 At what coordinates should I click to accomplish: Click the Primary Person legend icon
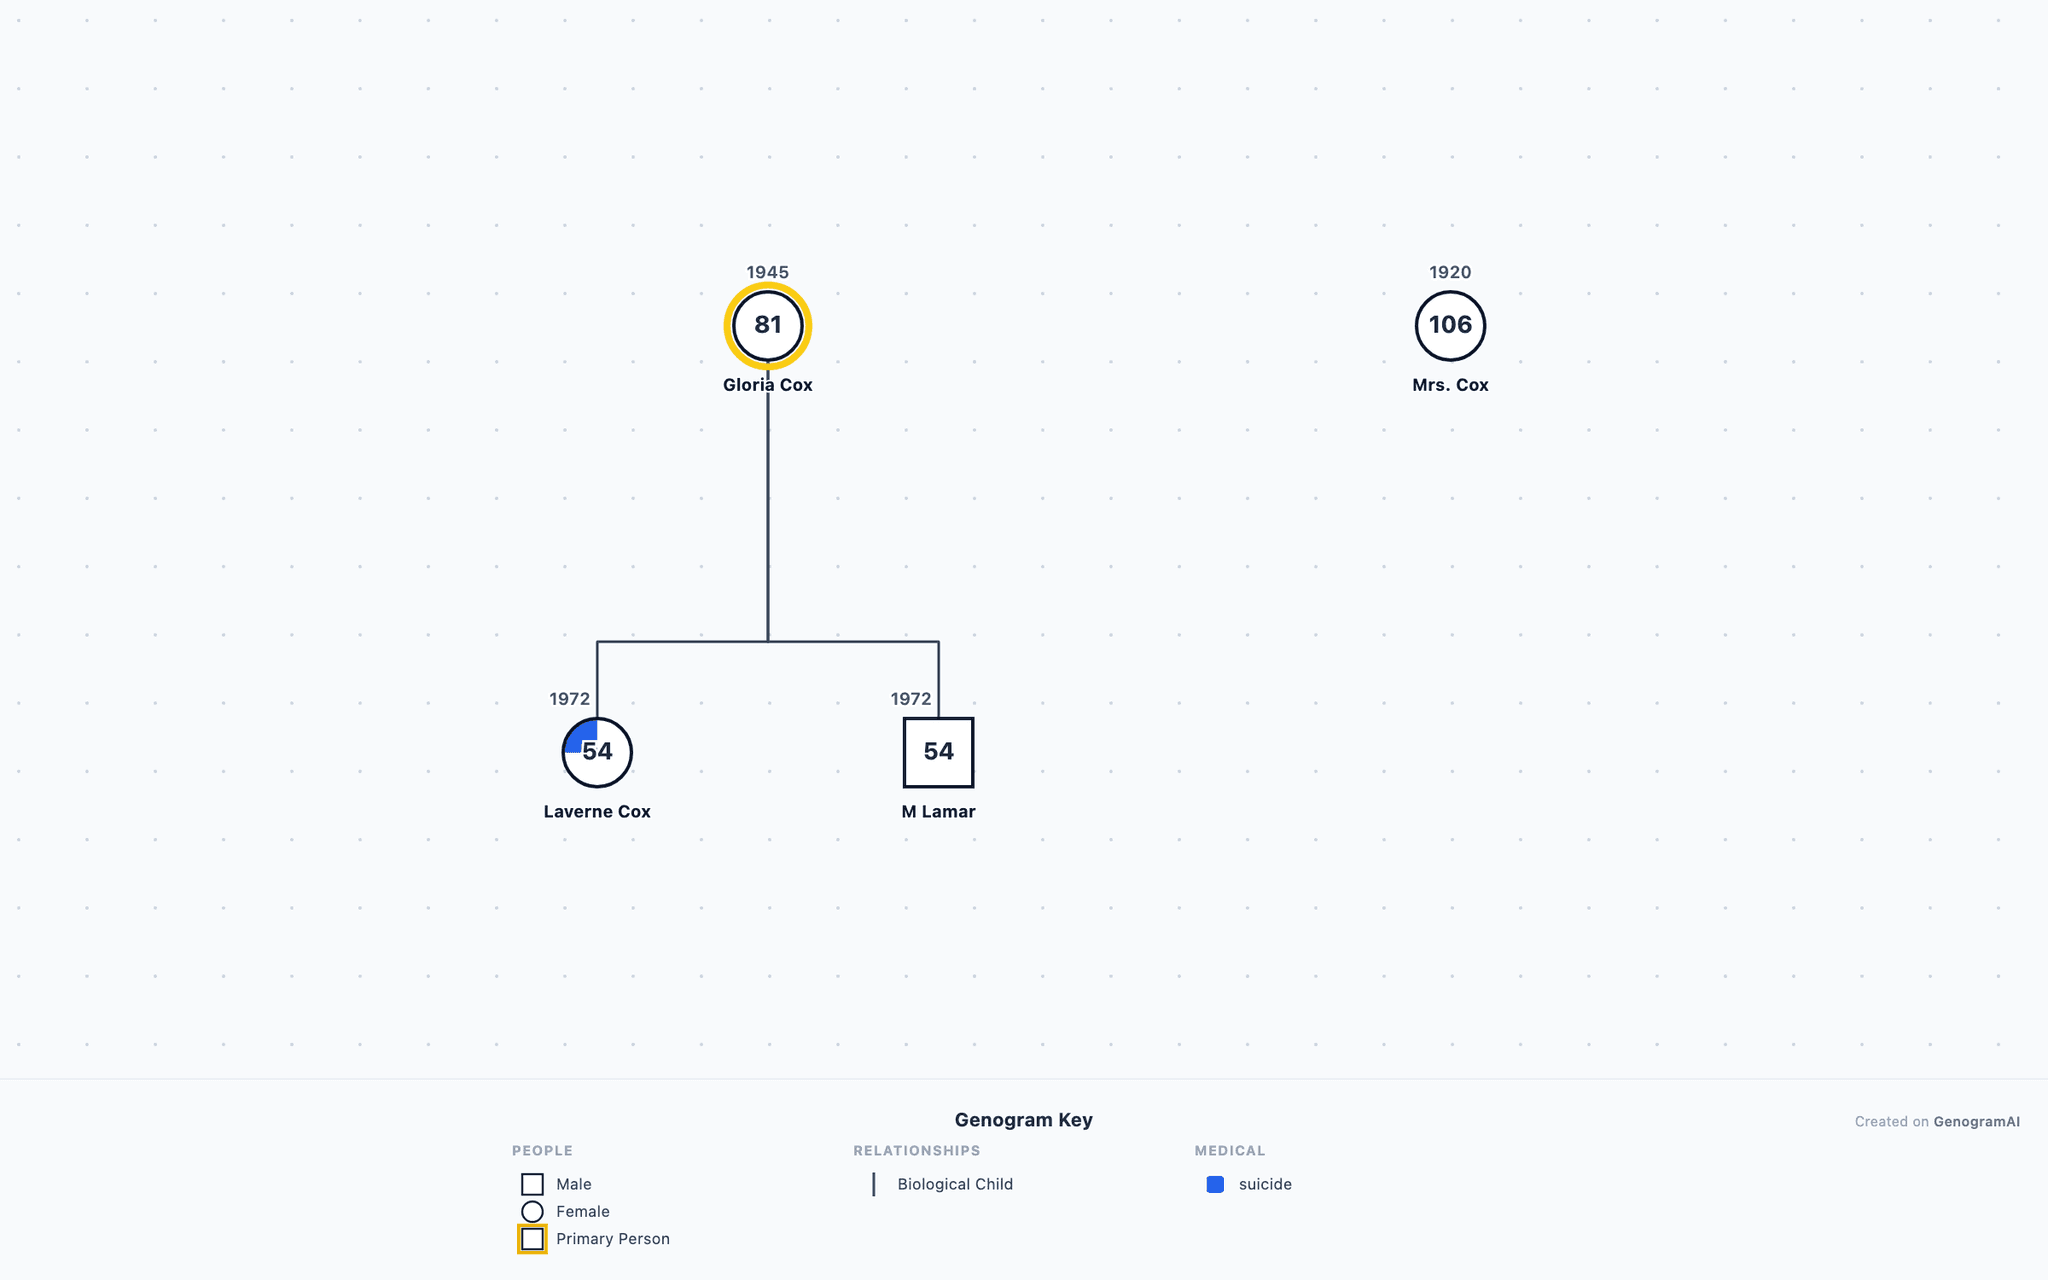click(532, 1239)
